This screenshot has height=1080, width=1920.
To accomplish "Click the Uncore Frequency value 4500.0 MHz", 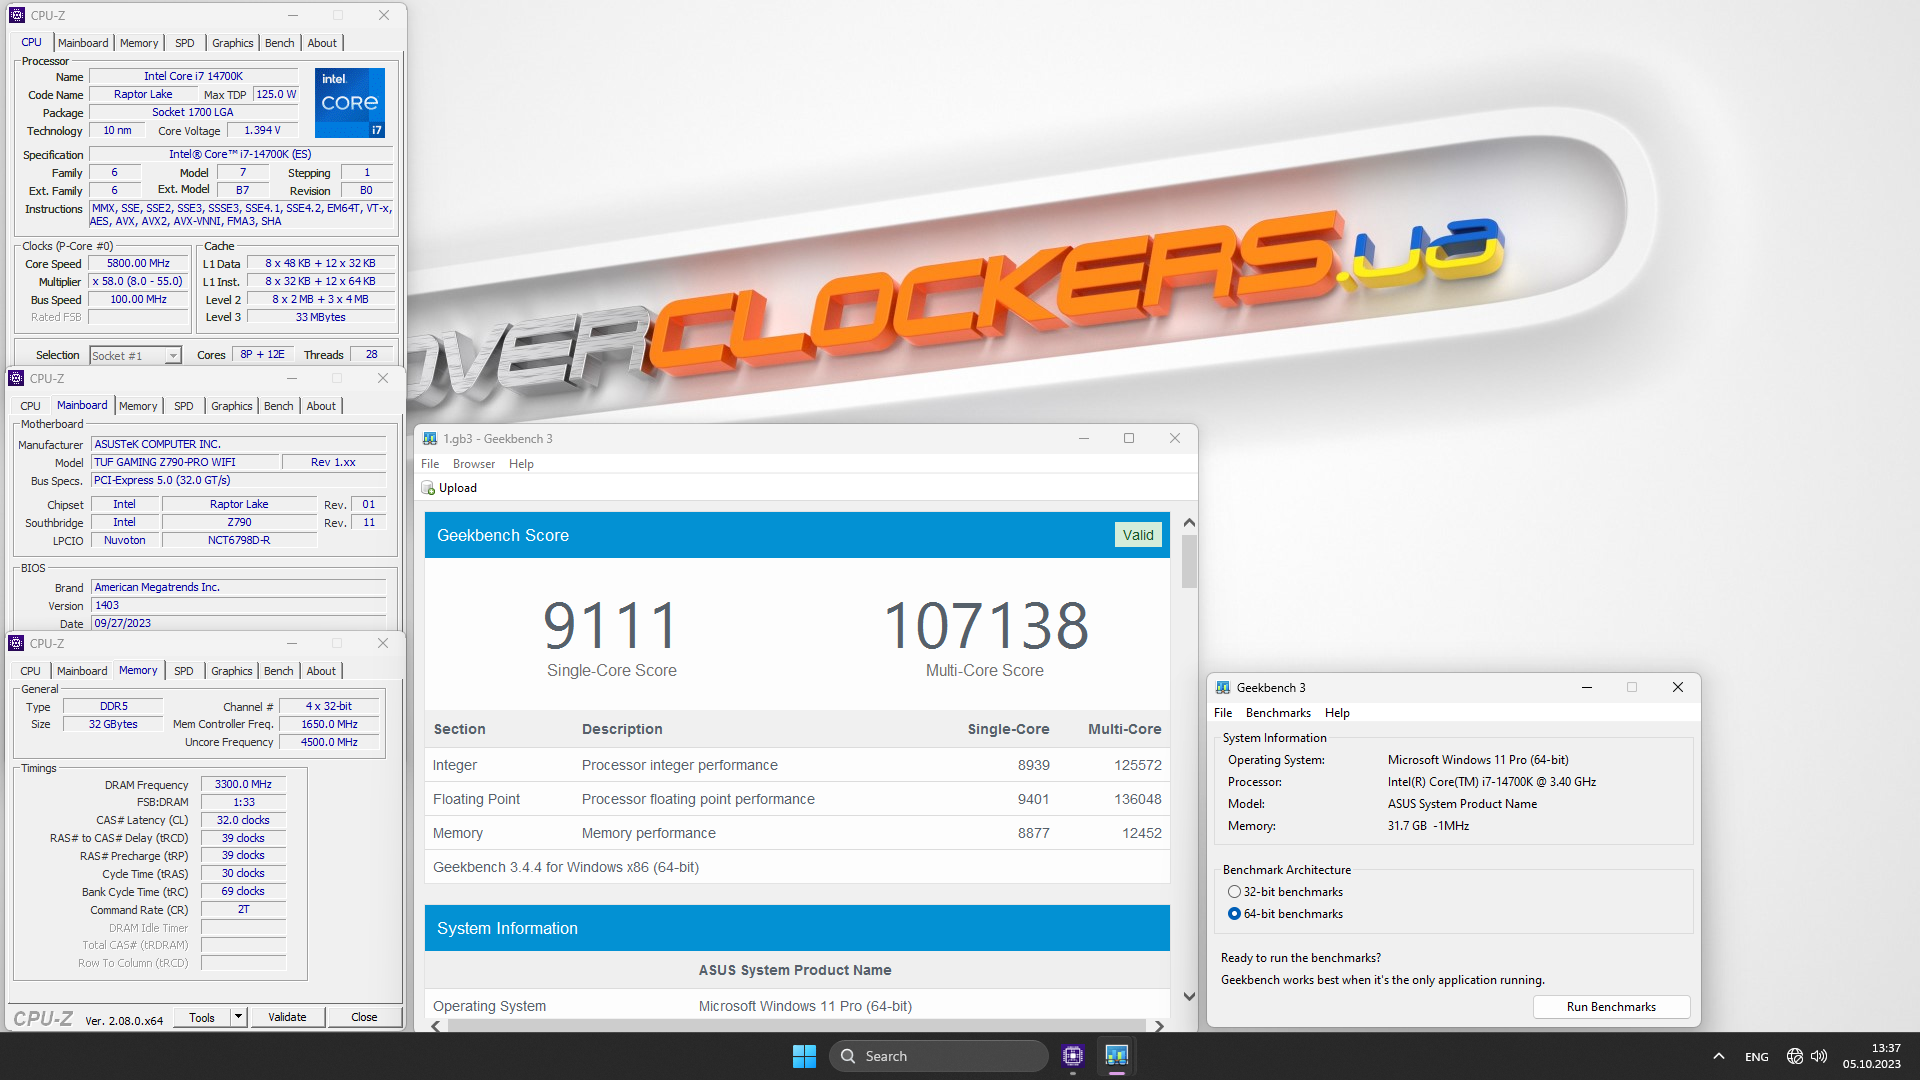I will point(329,742).
